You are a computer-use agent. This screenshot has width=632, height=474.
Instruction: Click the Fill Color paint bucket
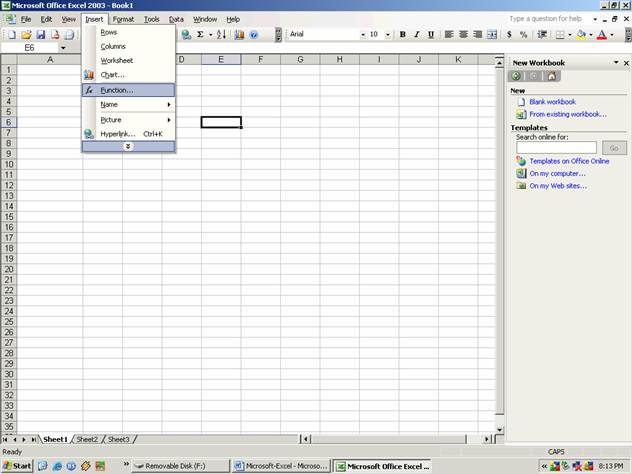pyautogui.click(x=581, y=35)
